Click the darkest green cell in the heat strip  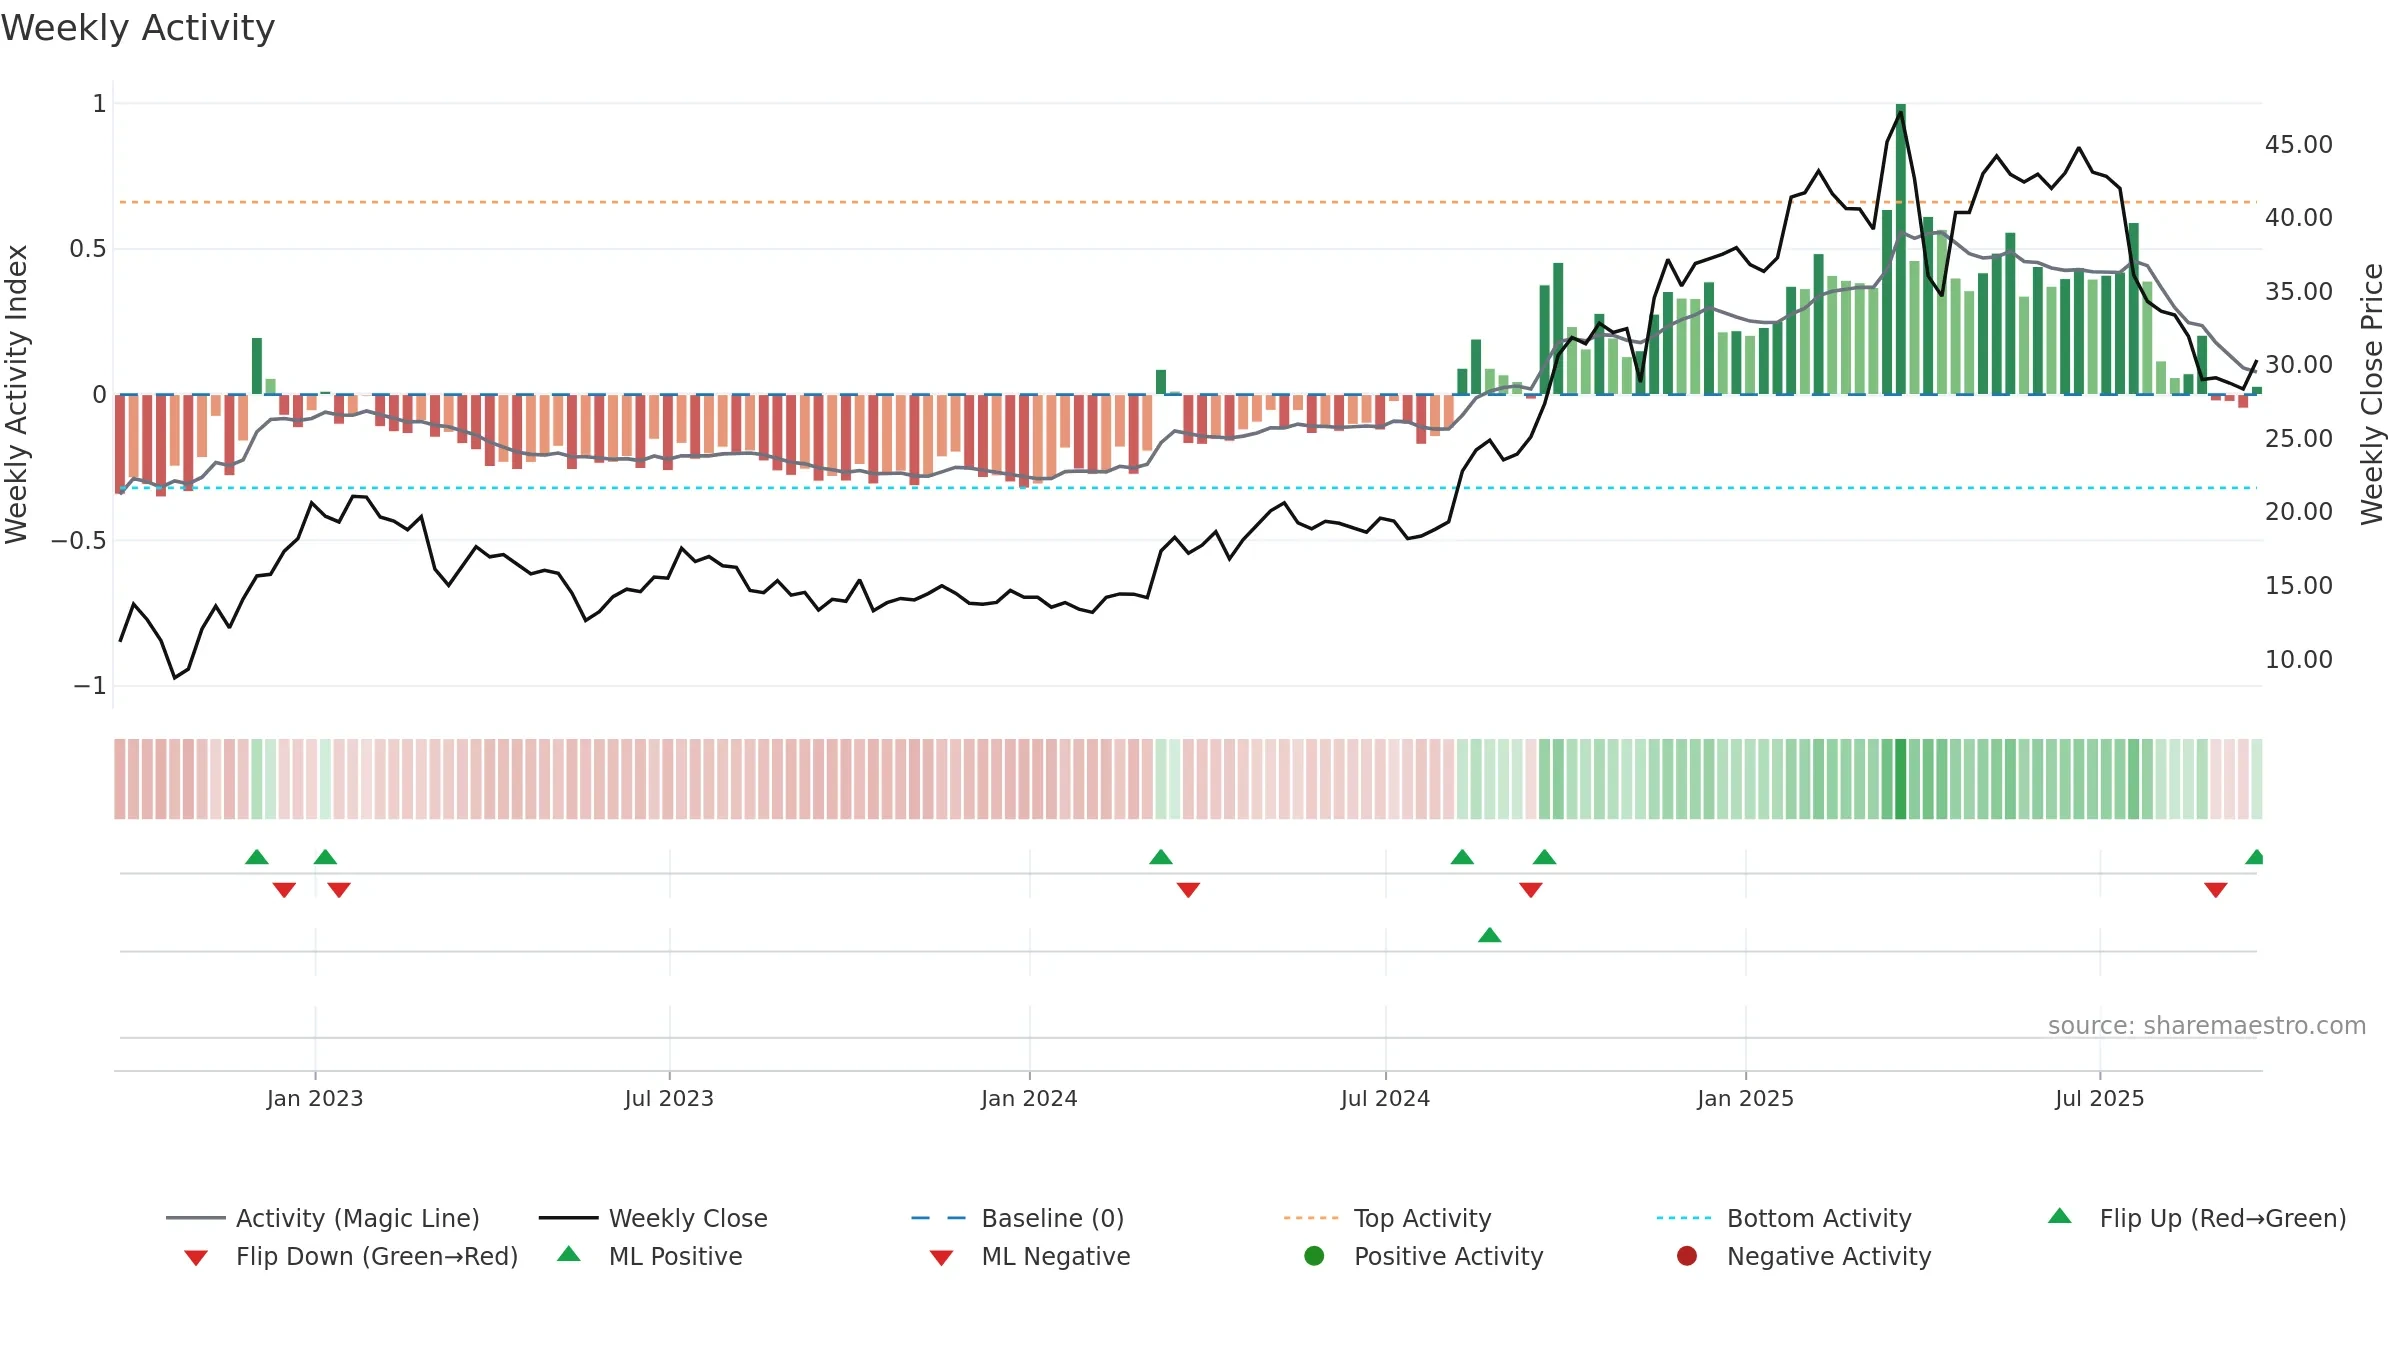pyautogui.click(x=1901, y=779)
